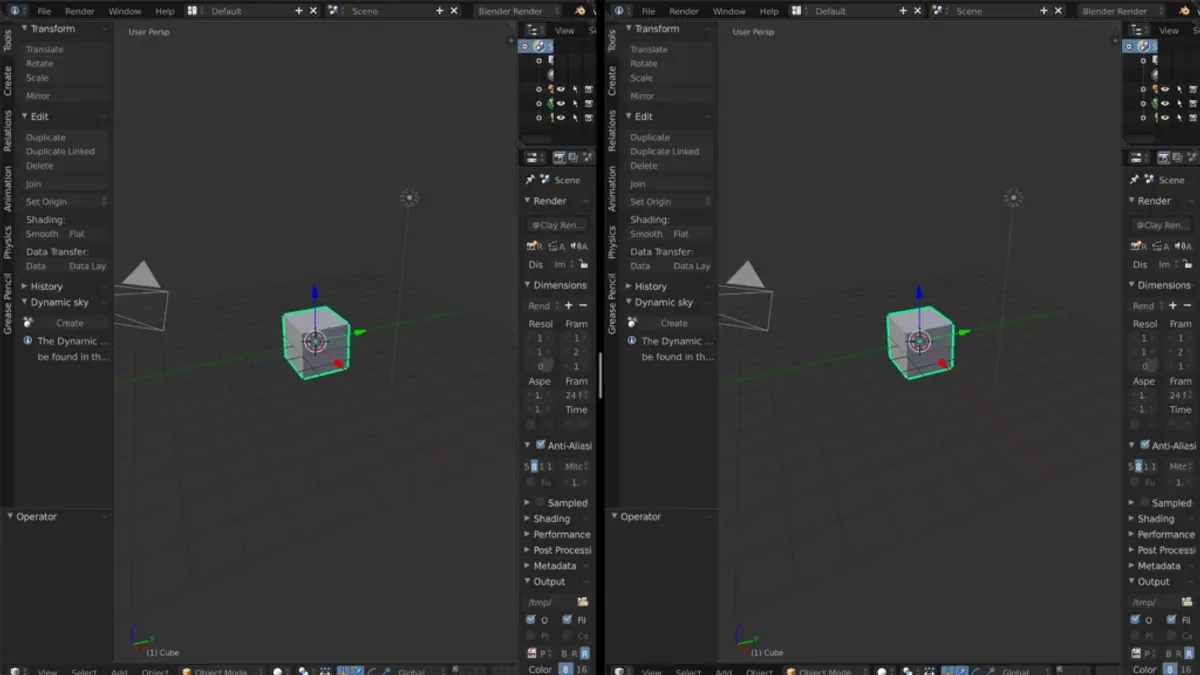This screenshot has width=1200, height=675.
Task: Open the File menu in left window
Action: click(x=44, y=11)
